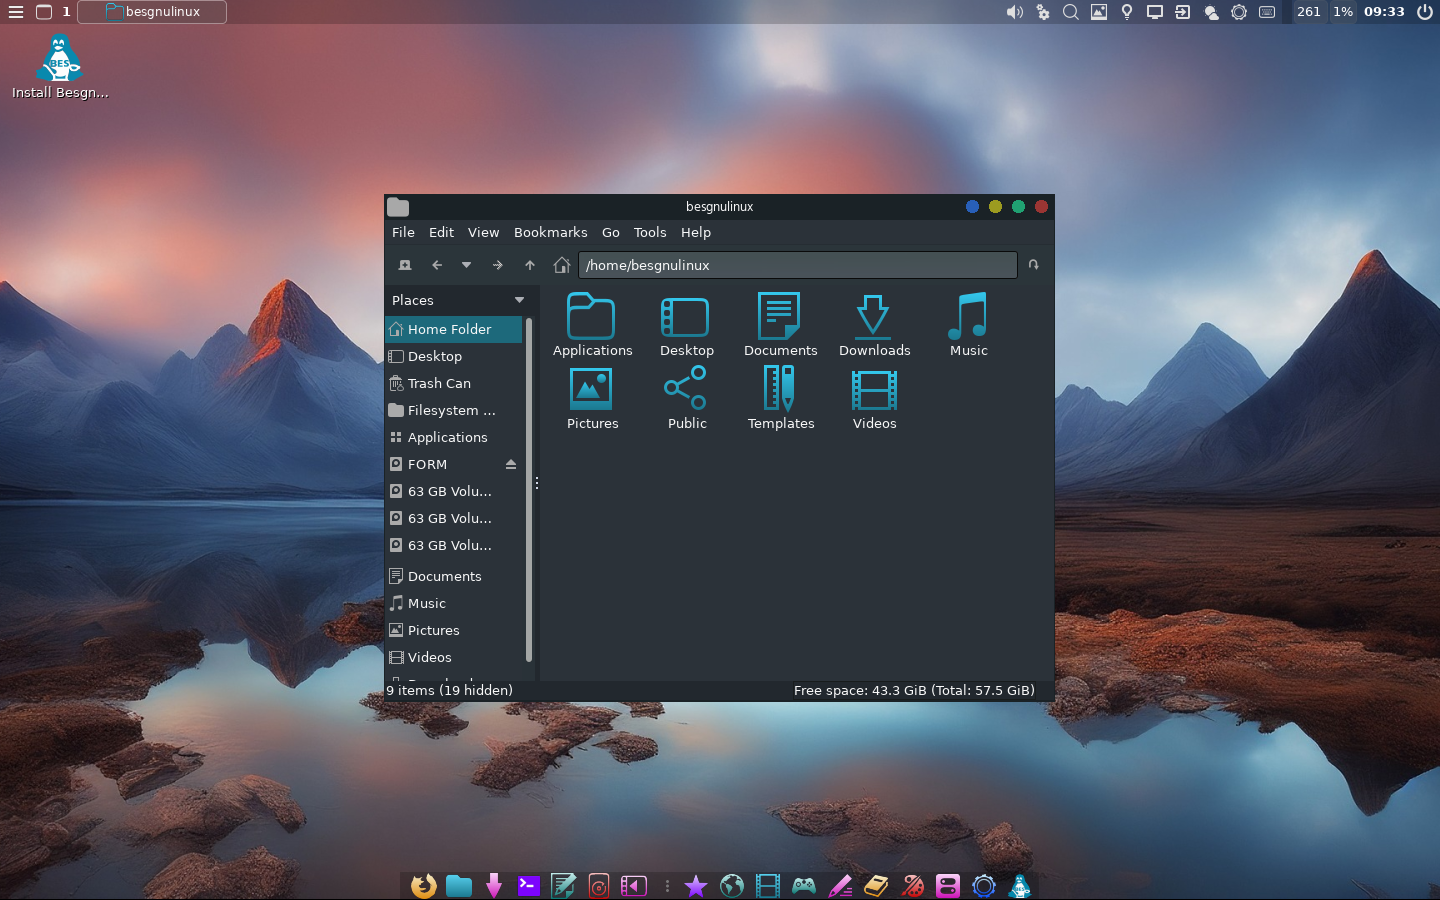Open the globe dock icon
Image resolution: width=1440 pixels, height=900 pixels.
pos(732,886)
